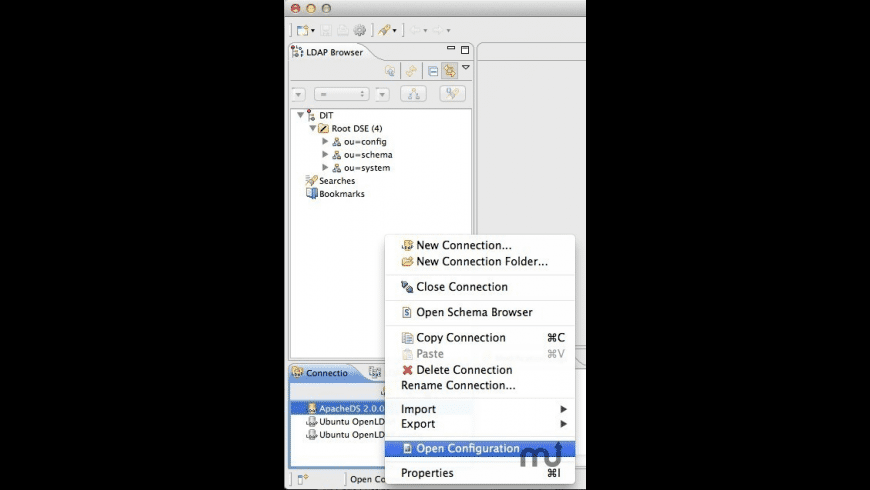Image resolution: width=870 pixels, height=490 pixels.
Task: Open the Import submenu
Action: point(479,409)
